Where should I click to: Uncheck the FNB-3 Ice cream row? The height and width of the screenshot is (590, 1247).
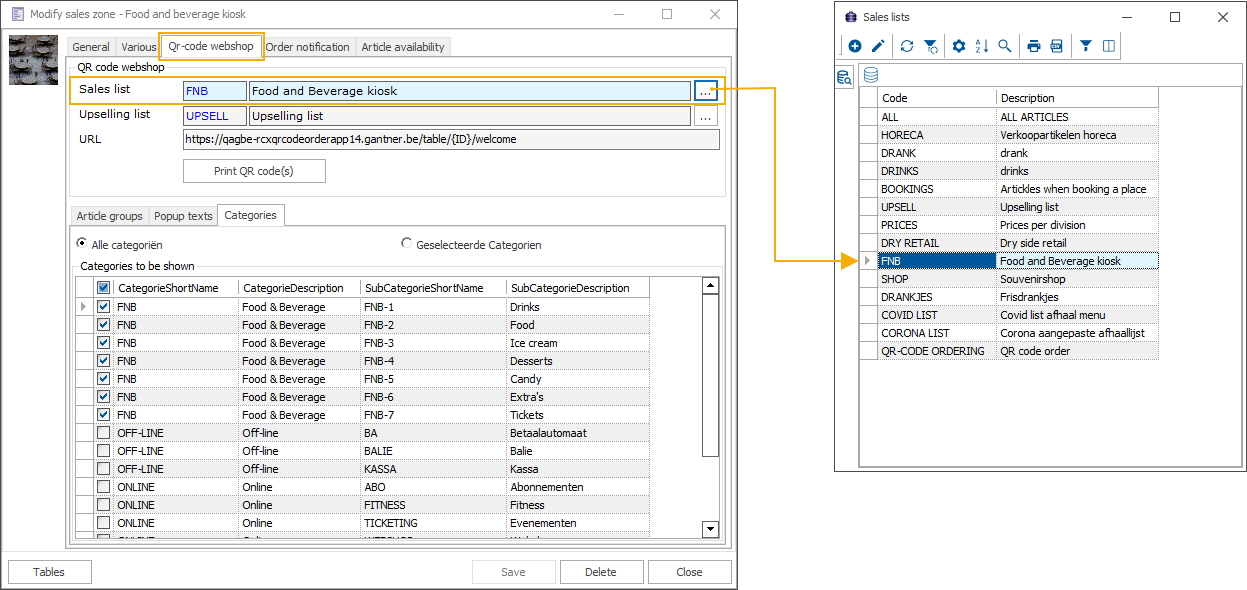104,343
